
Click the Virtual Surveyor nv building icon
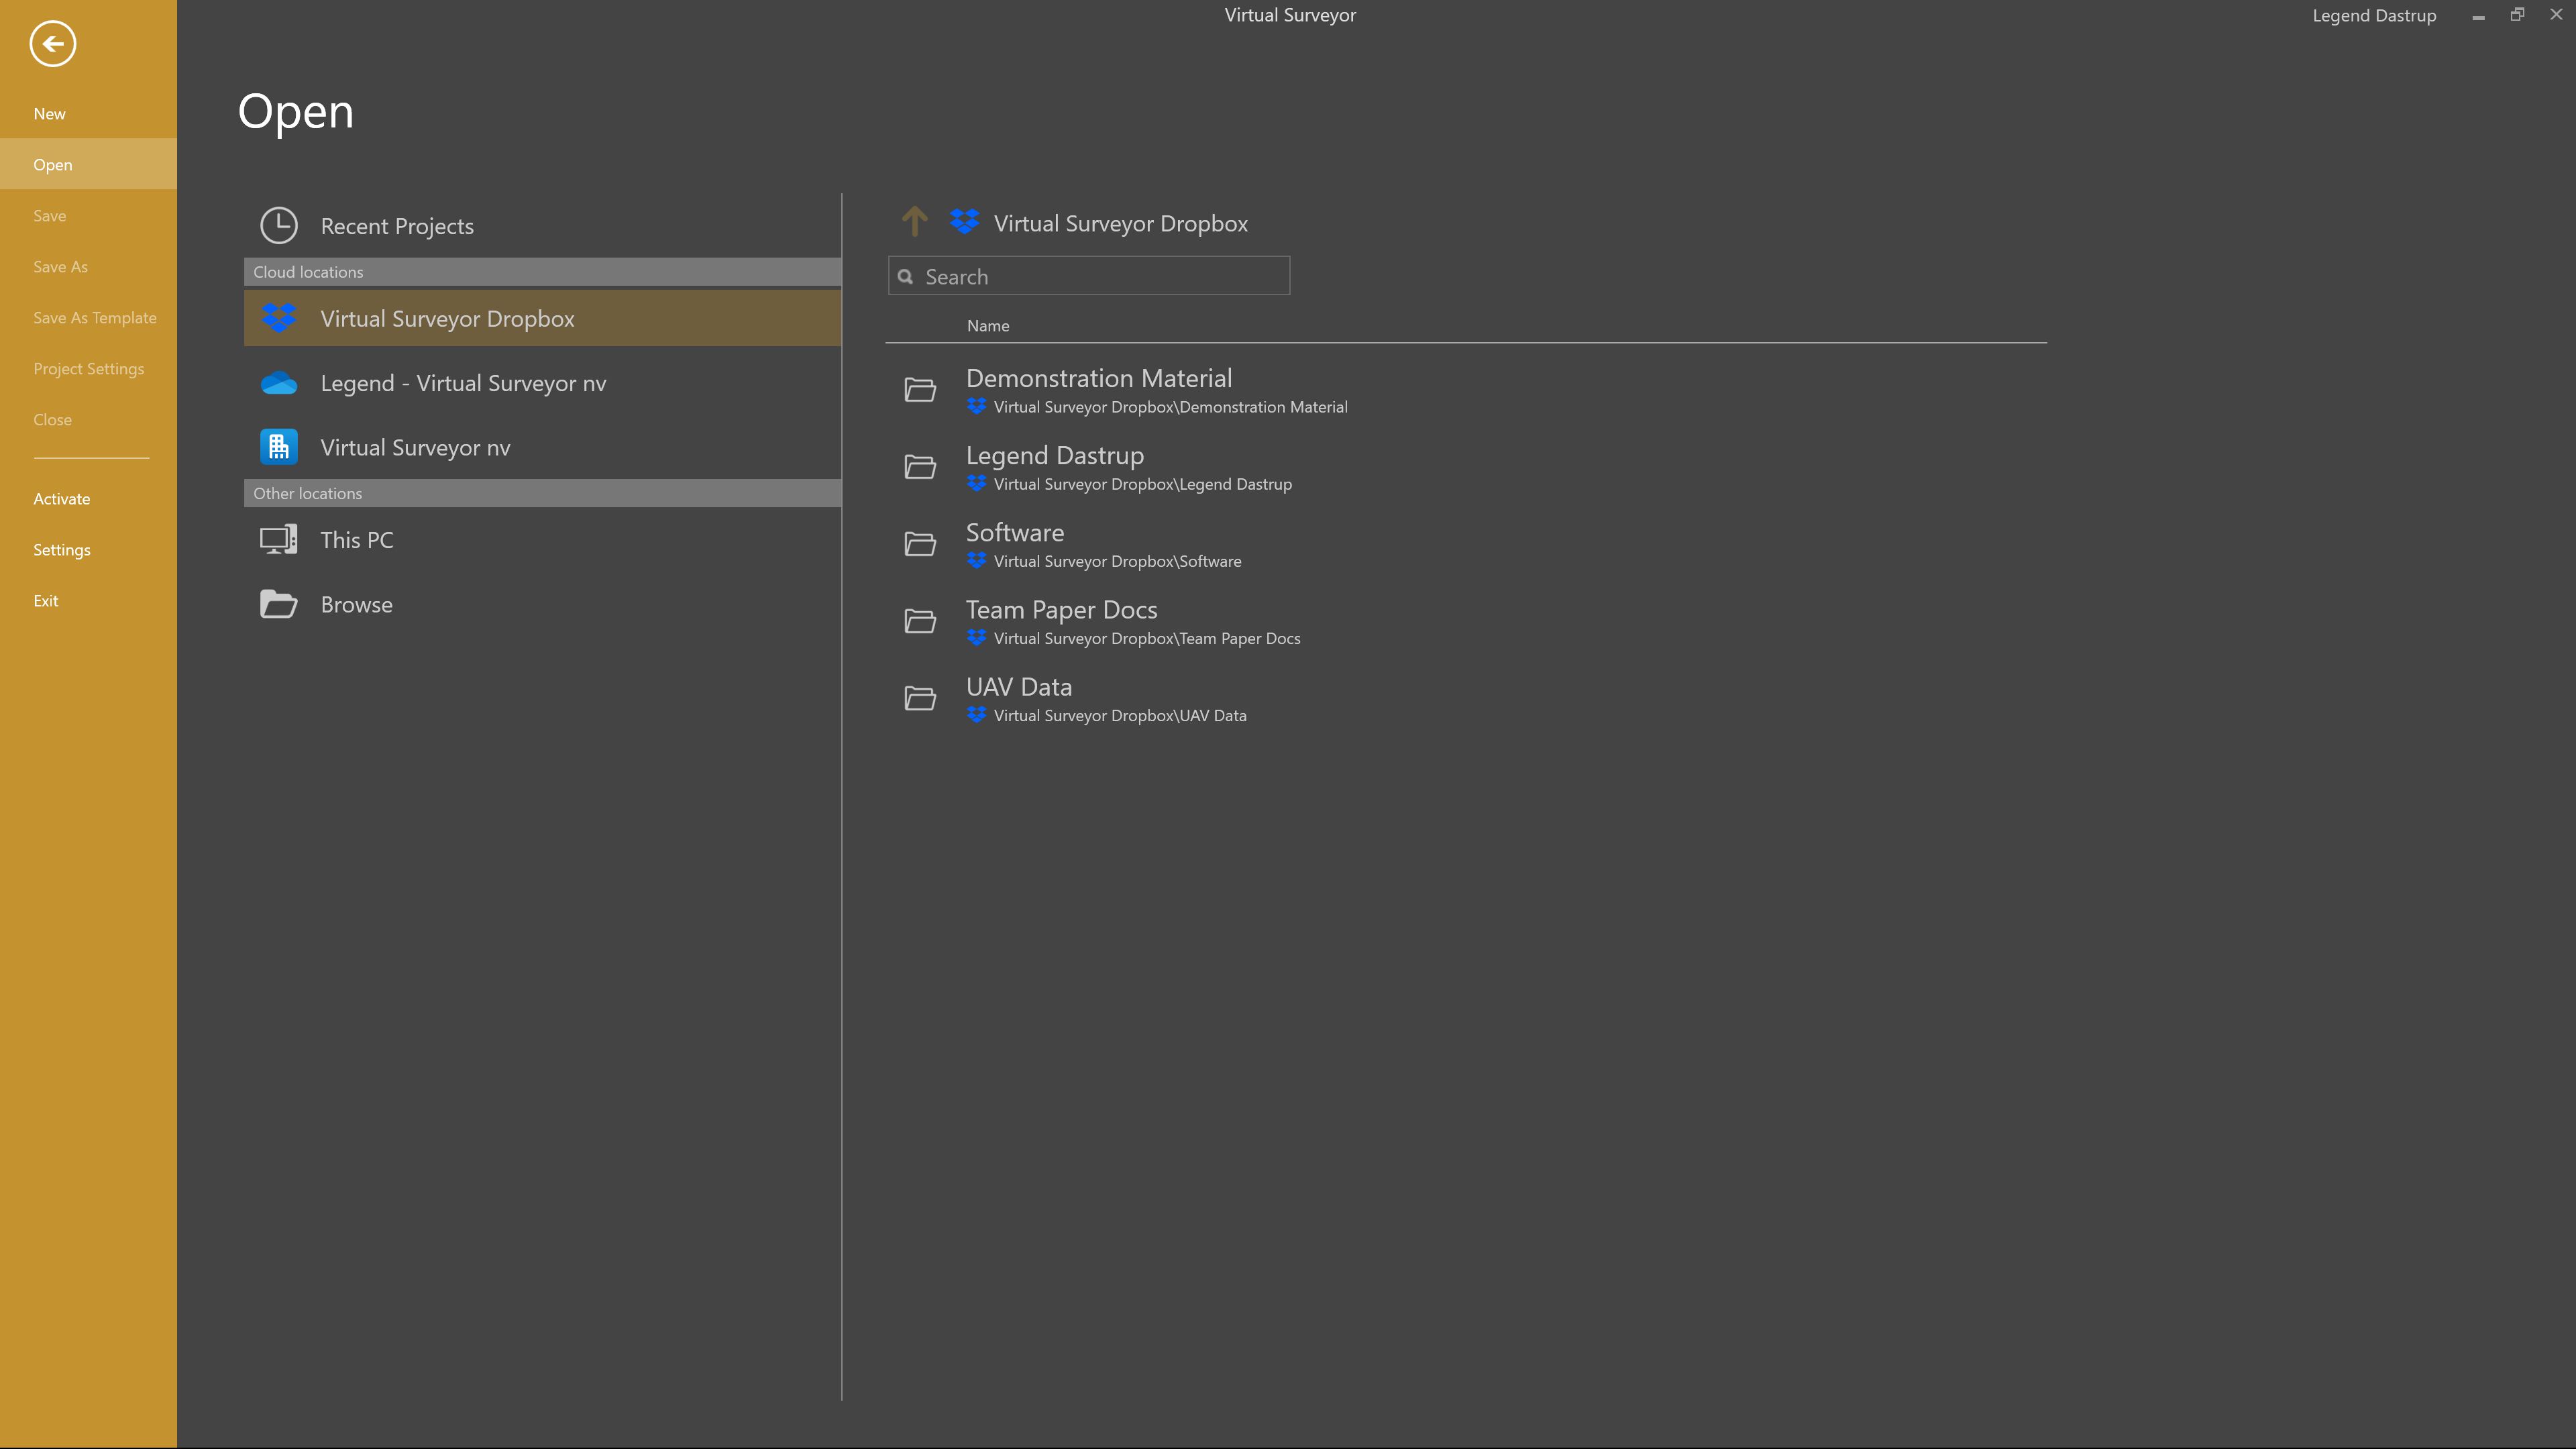[278, 448]
